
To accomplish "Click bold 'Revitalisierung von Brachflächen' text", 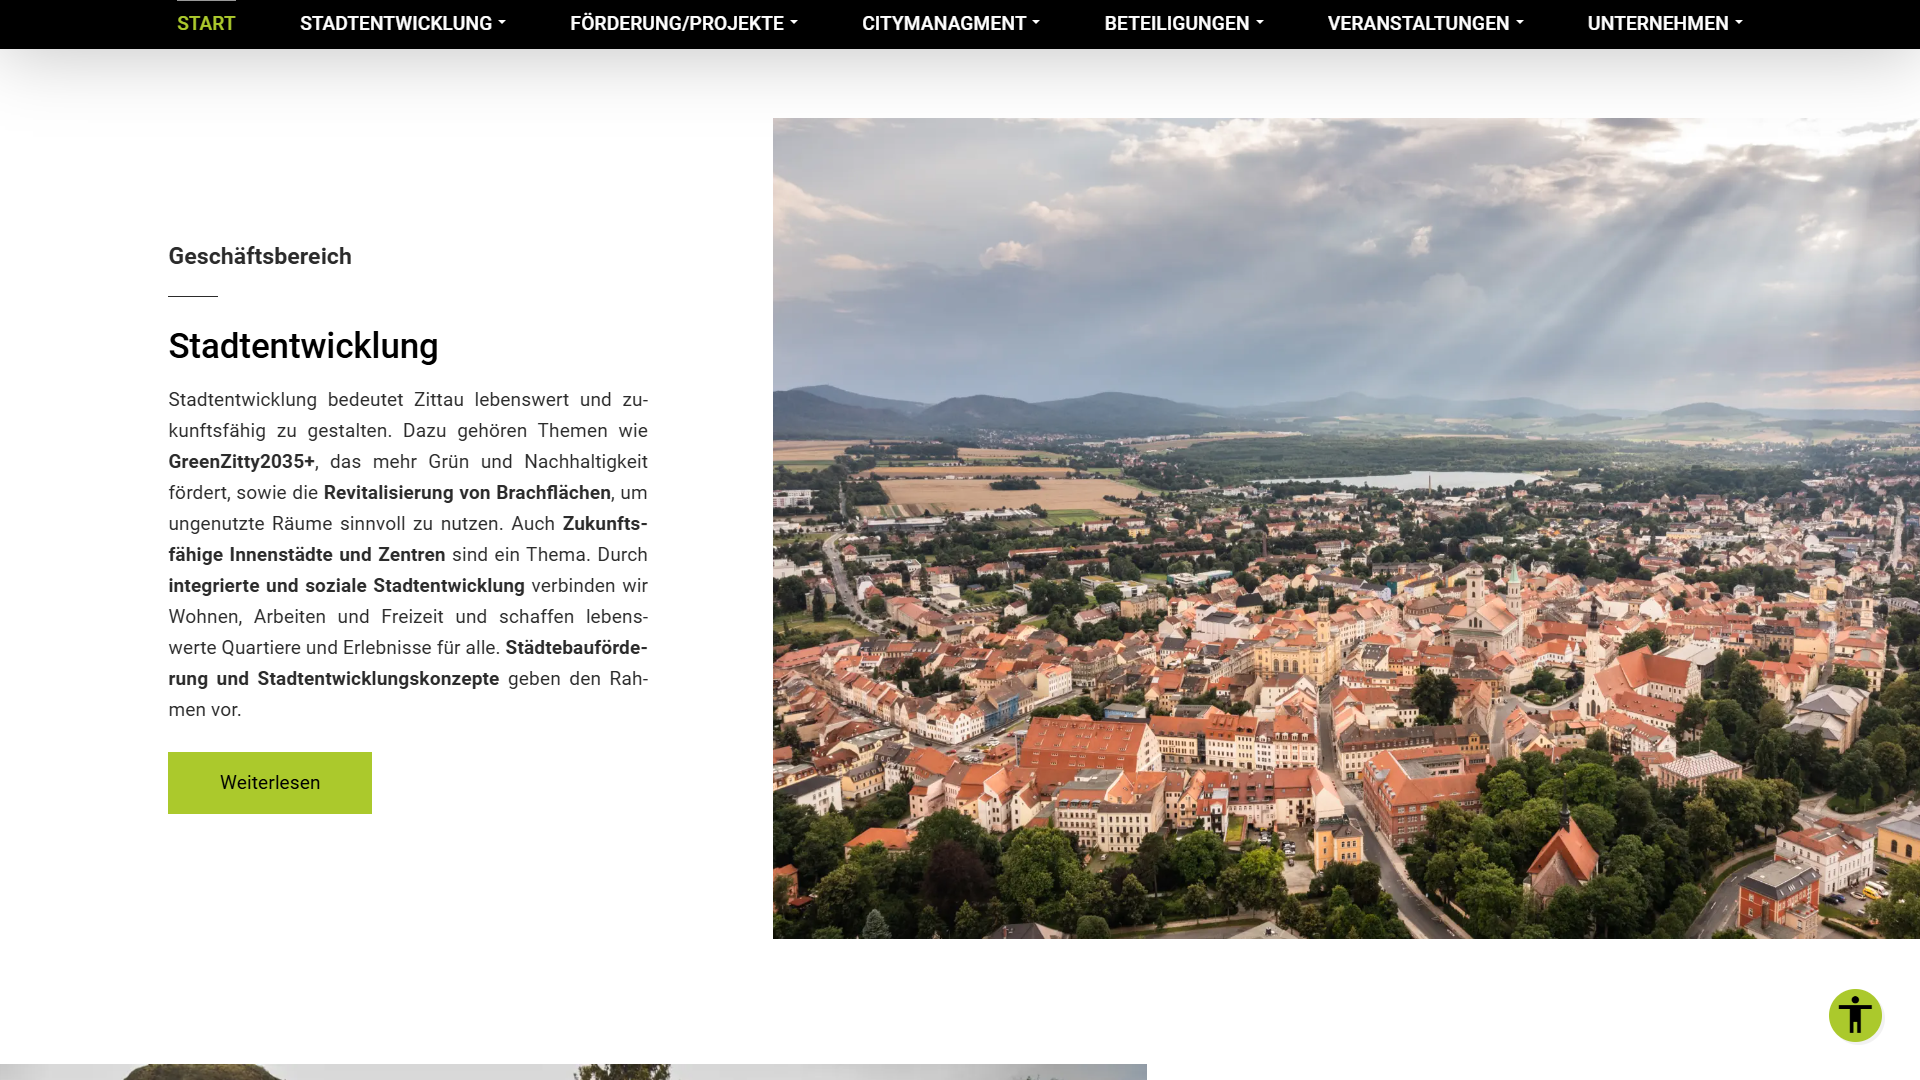I will pyautogui.click(x=467, y=493).
